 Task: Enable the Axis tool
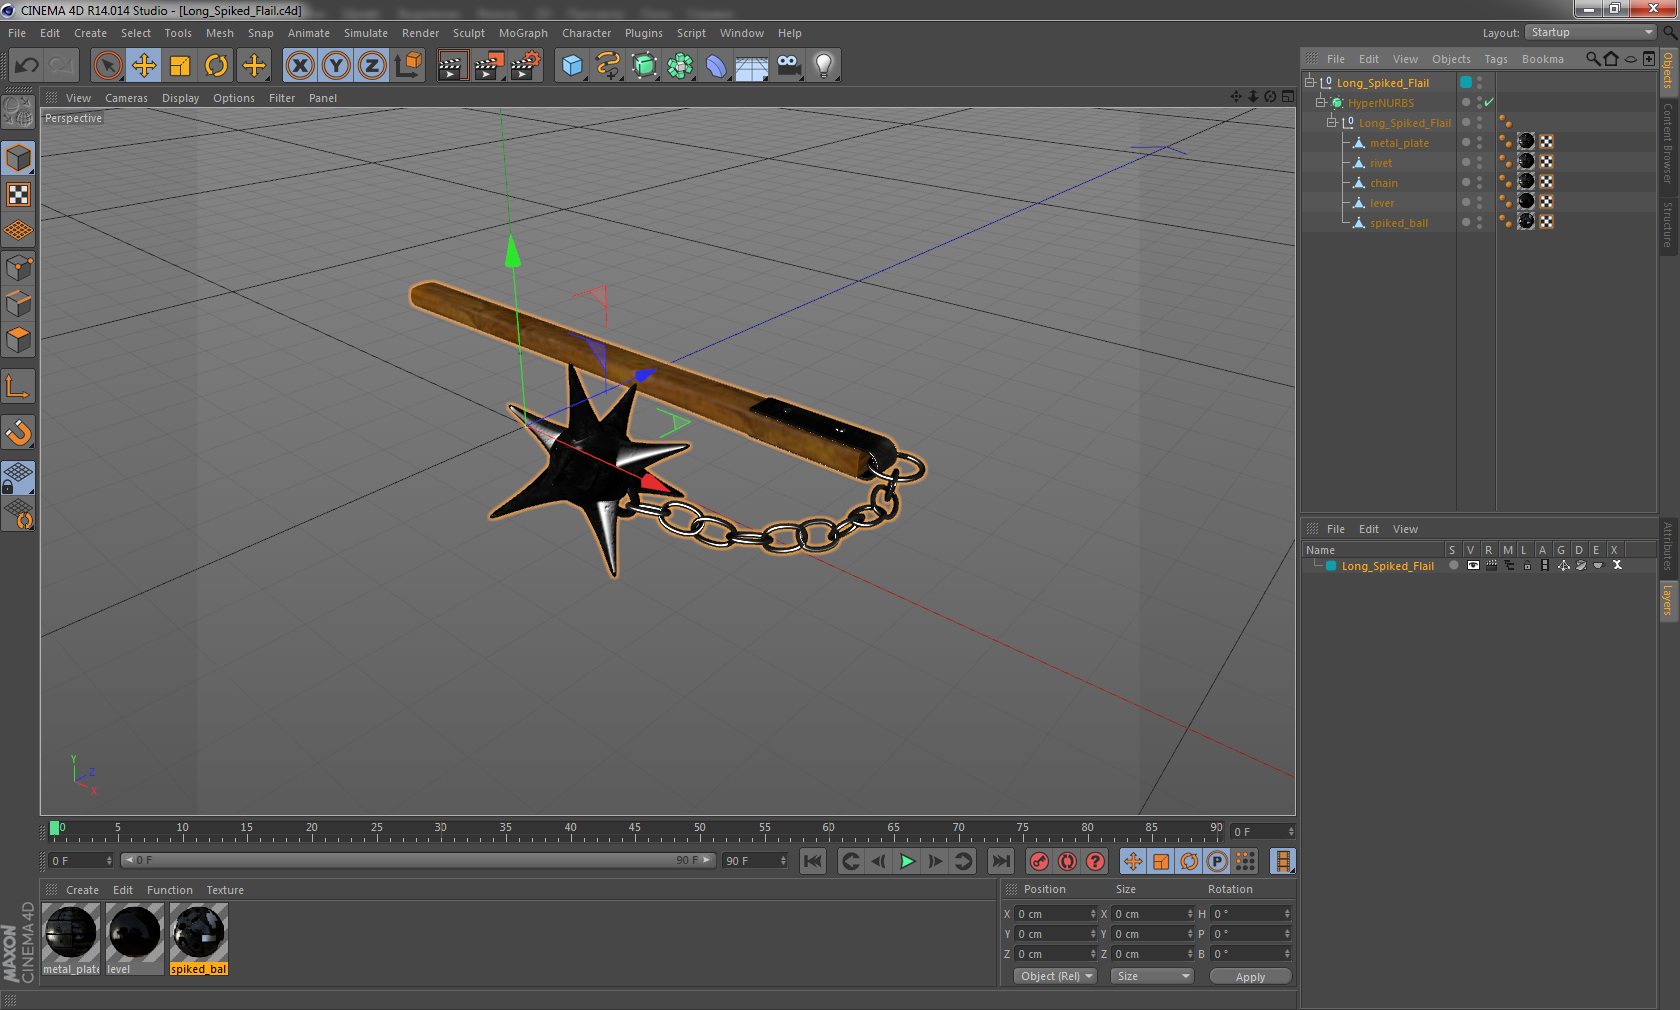point(19,387)
